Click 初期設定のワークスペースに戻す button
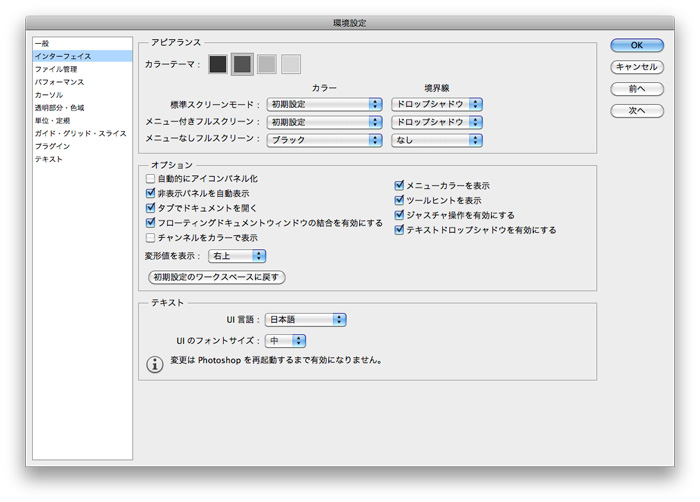This screenshot has height=502, width=700. click(217, 277)
